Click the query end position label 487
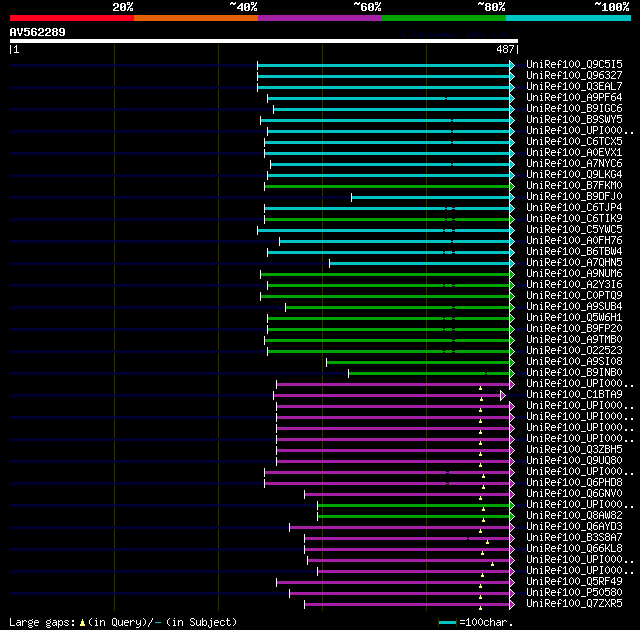 [505, 49]
